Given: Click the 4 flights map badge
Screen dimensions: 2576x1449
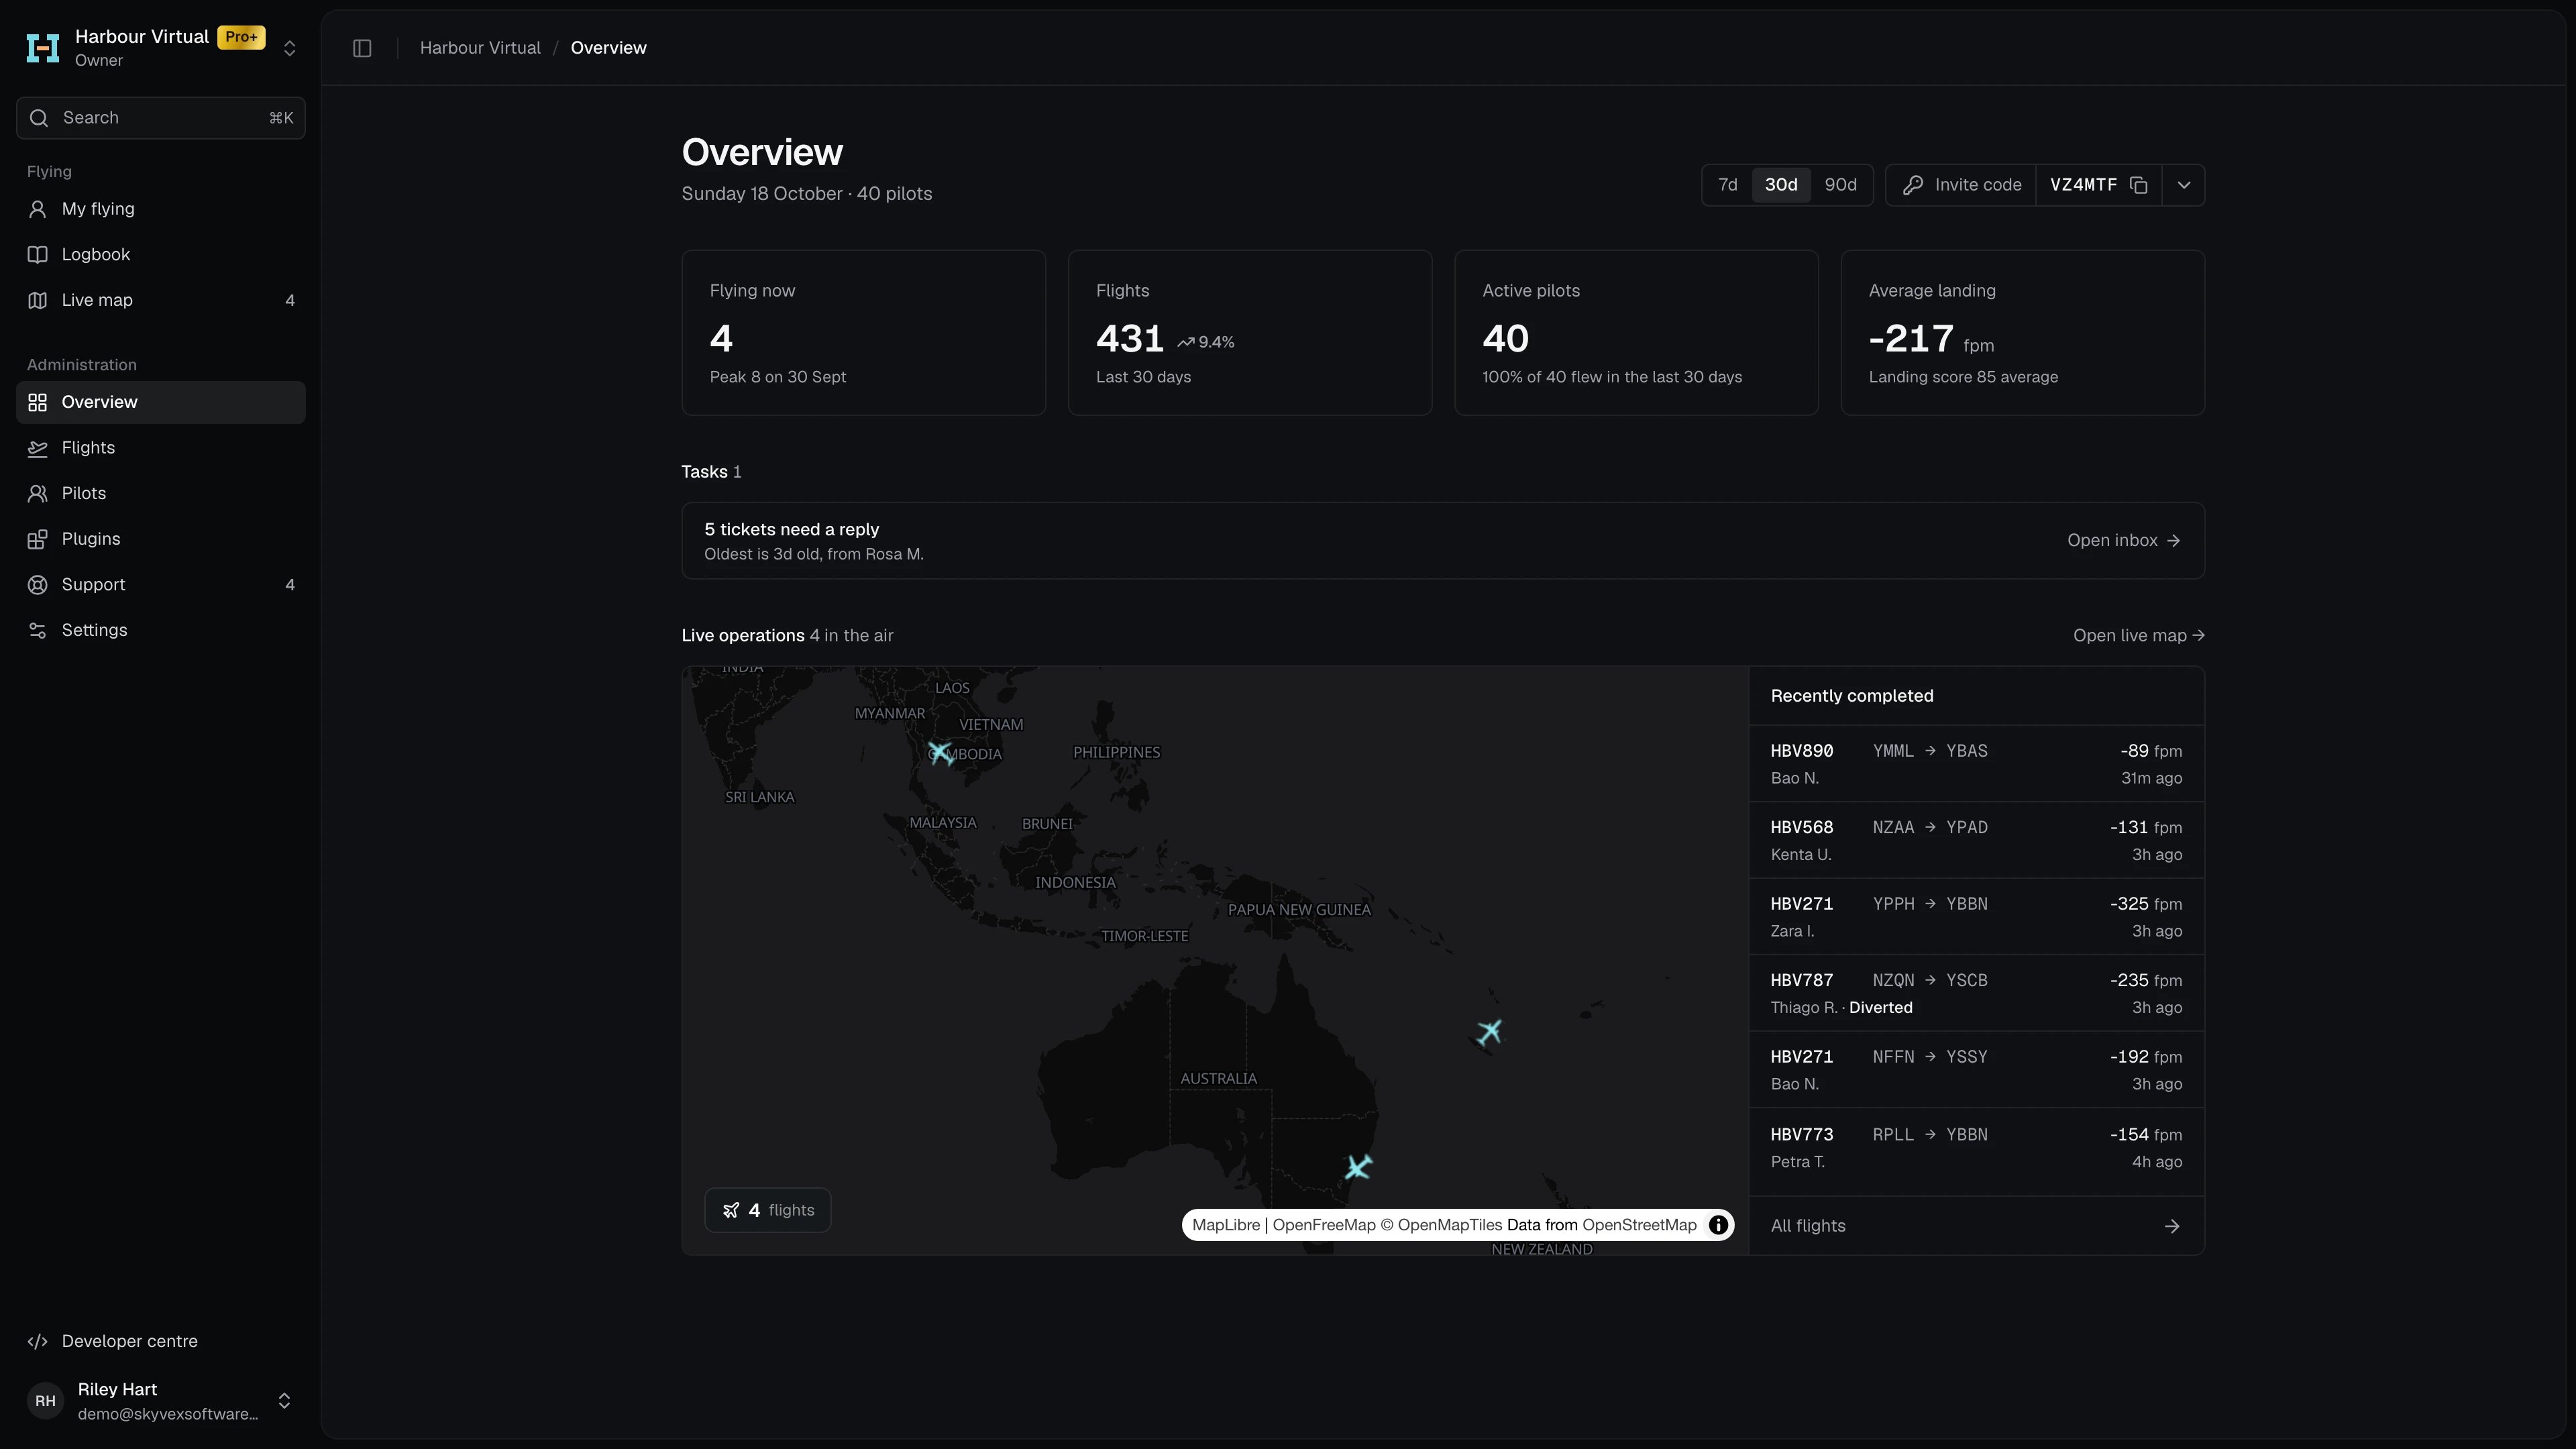Looking at the screenshot, I should point(767,1210).
